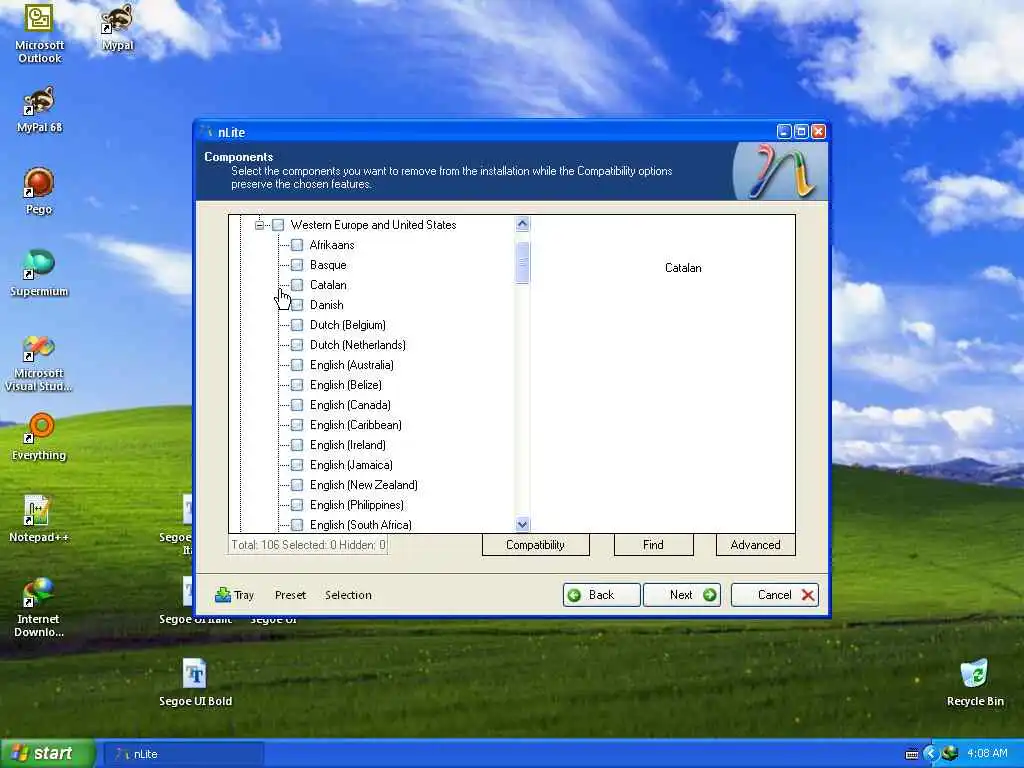Open the Preset menu
1024x768 pixels.
(290, 595)
